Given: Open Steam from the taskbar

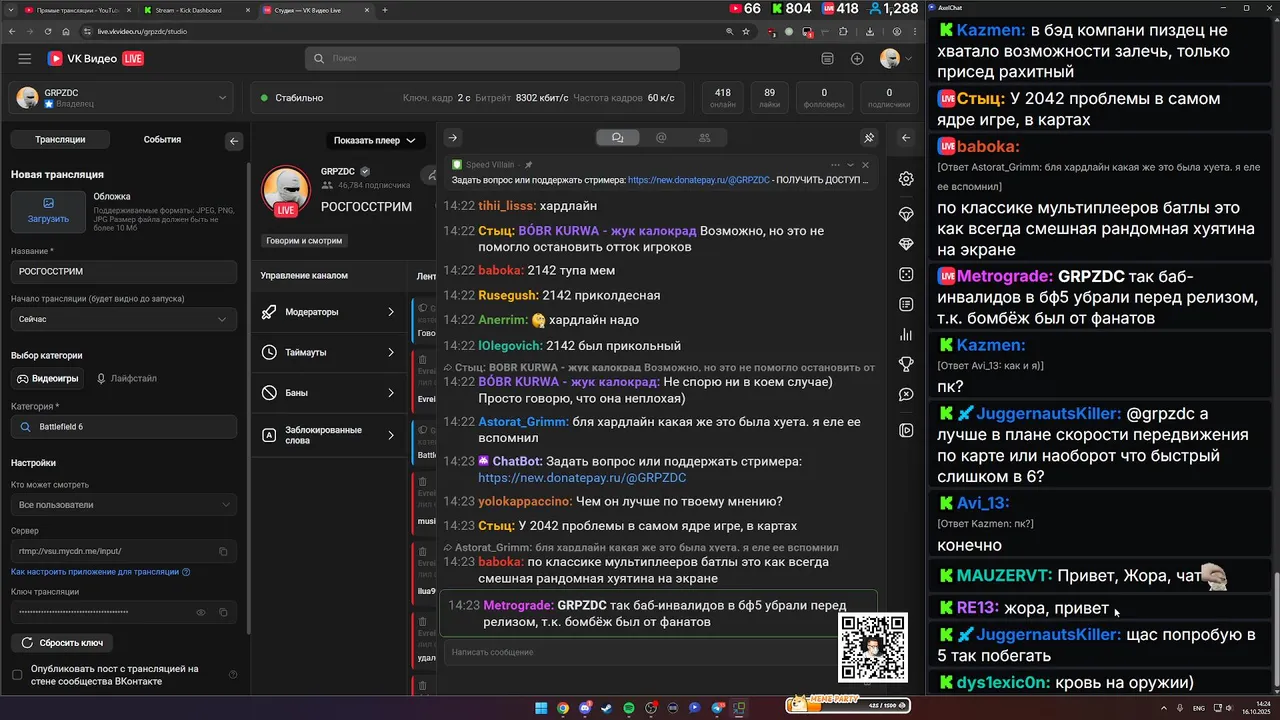Looking at the screenshot, I should 607,708.
